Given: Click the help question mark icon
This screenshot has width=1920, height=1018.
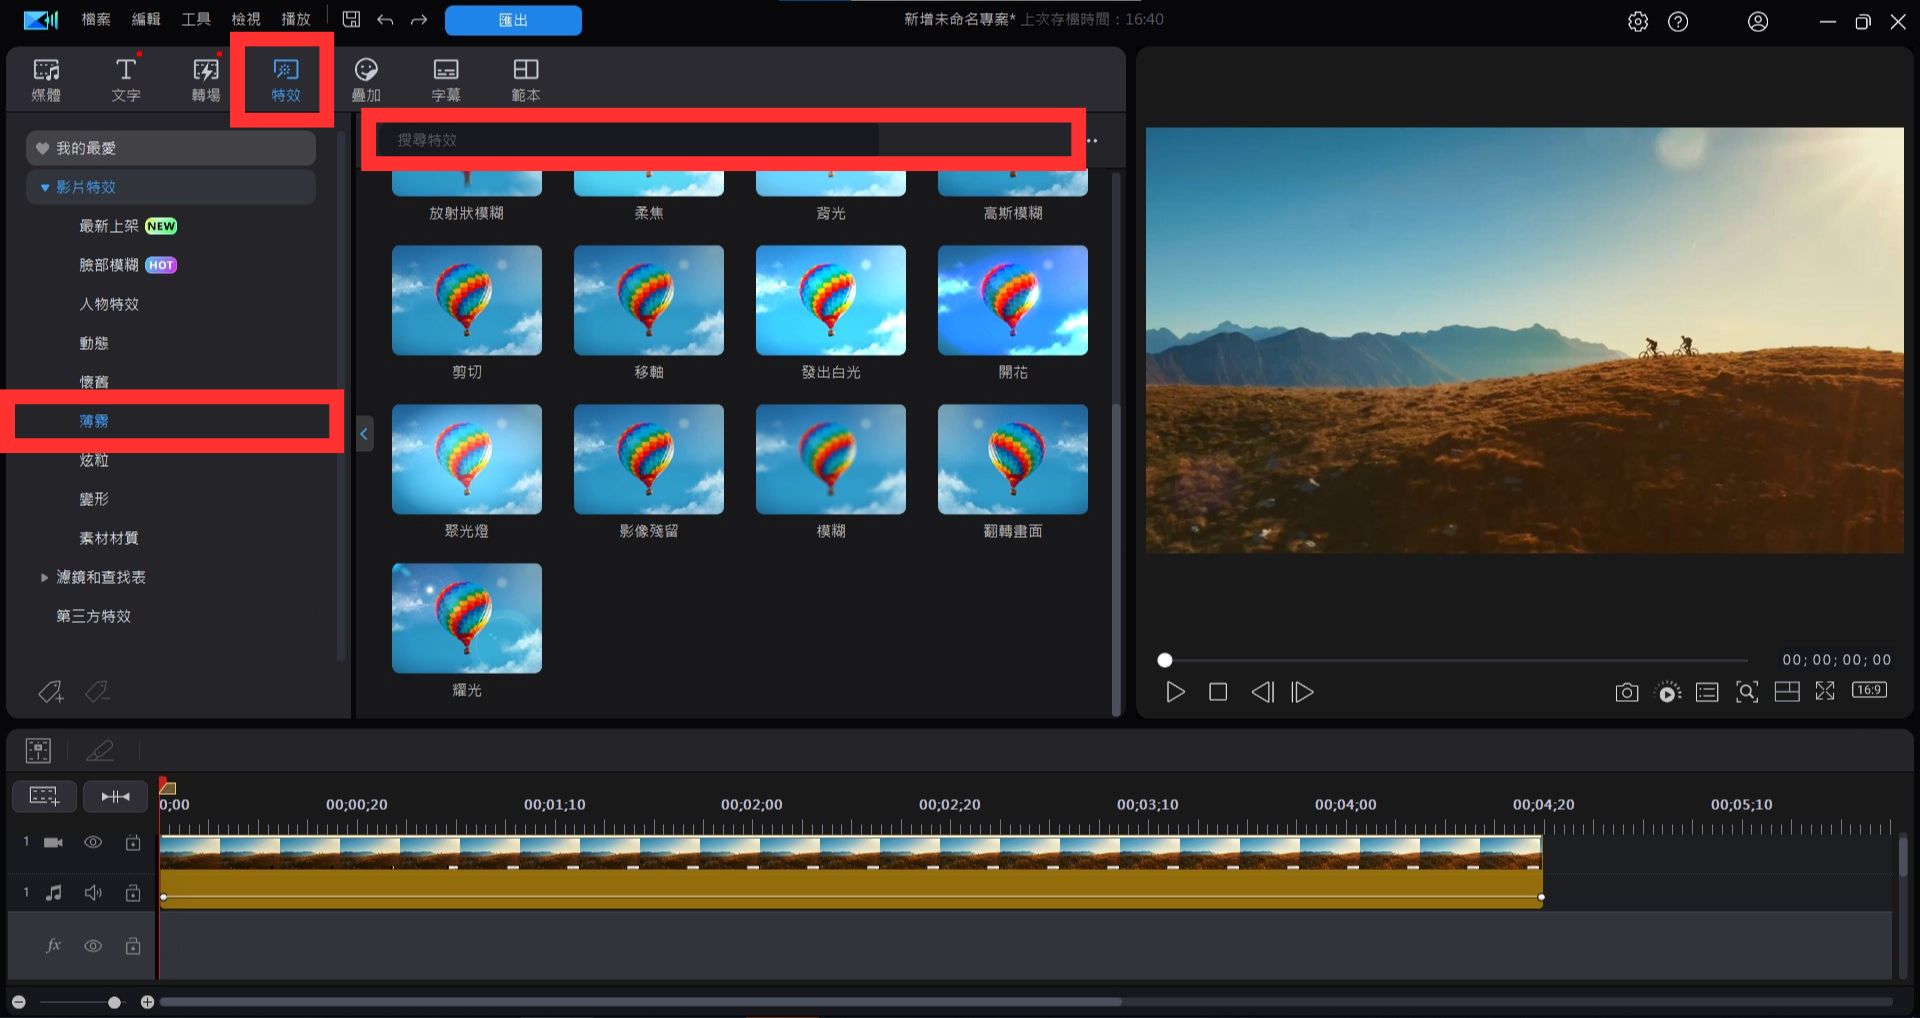Looking at the screenshot, I should pos(1678,21).
